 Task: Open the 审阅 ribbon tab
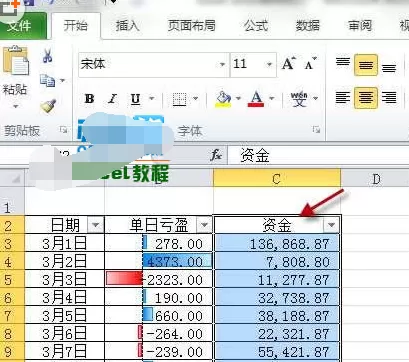point(360,25)
